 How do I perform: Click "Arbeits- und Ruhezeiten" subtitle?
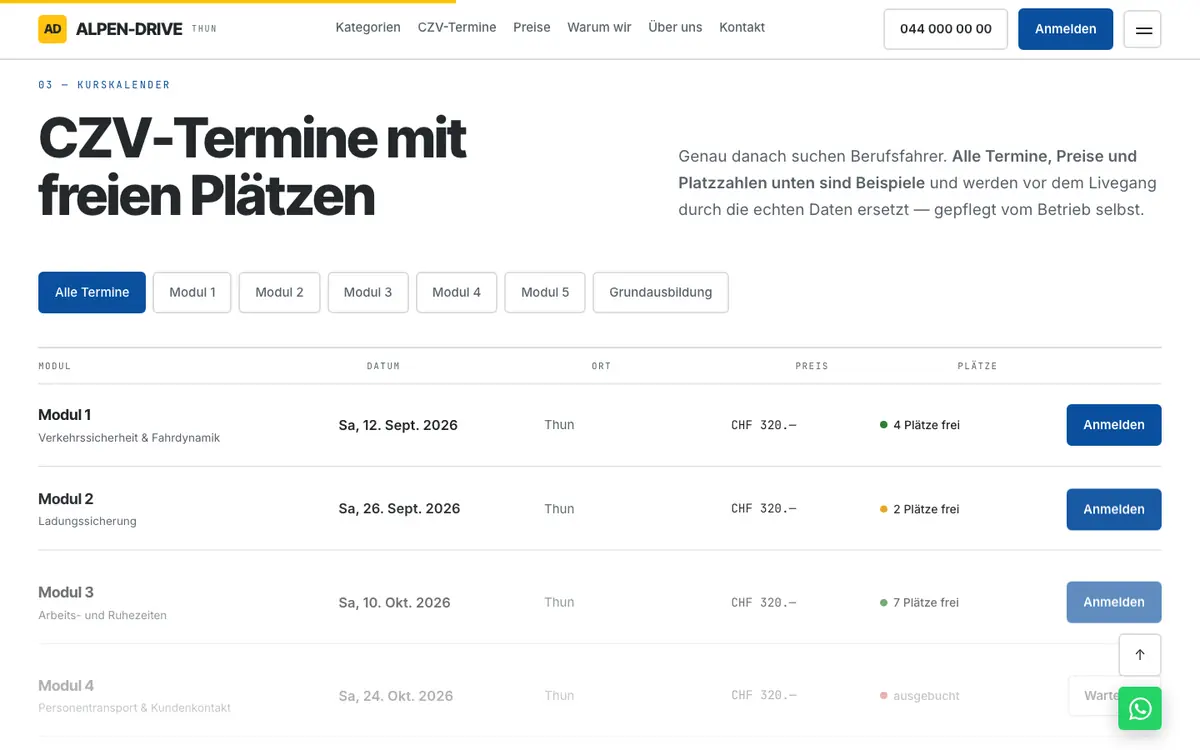coord(102,615)
